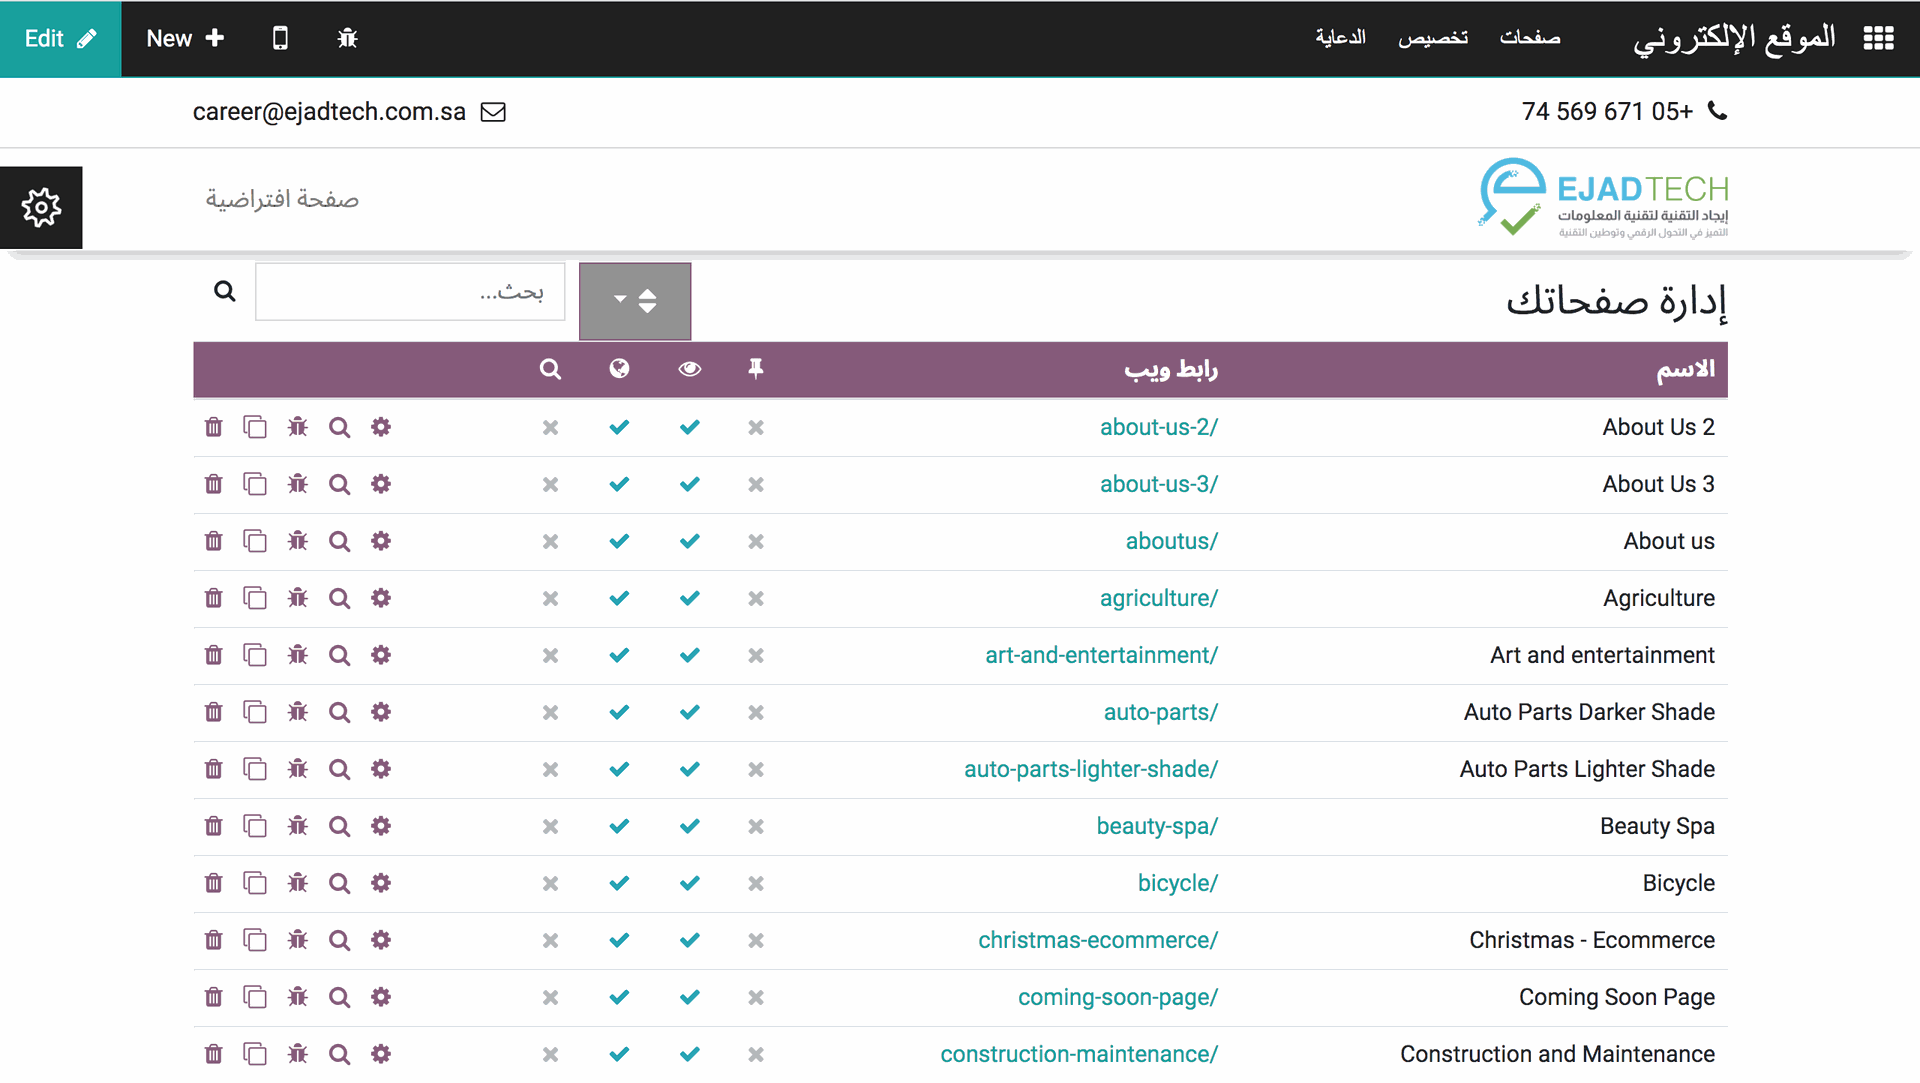Open the SEO magnifier icon for Beauty Spa row
Viewport: 1920px width, 1083px height.
click(x=339, y=827)
